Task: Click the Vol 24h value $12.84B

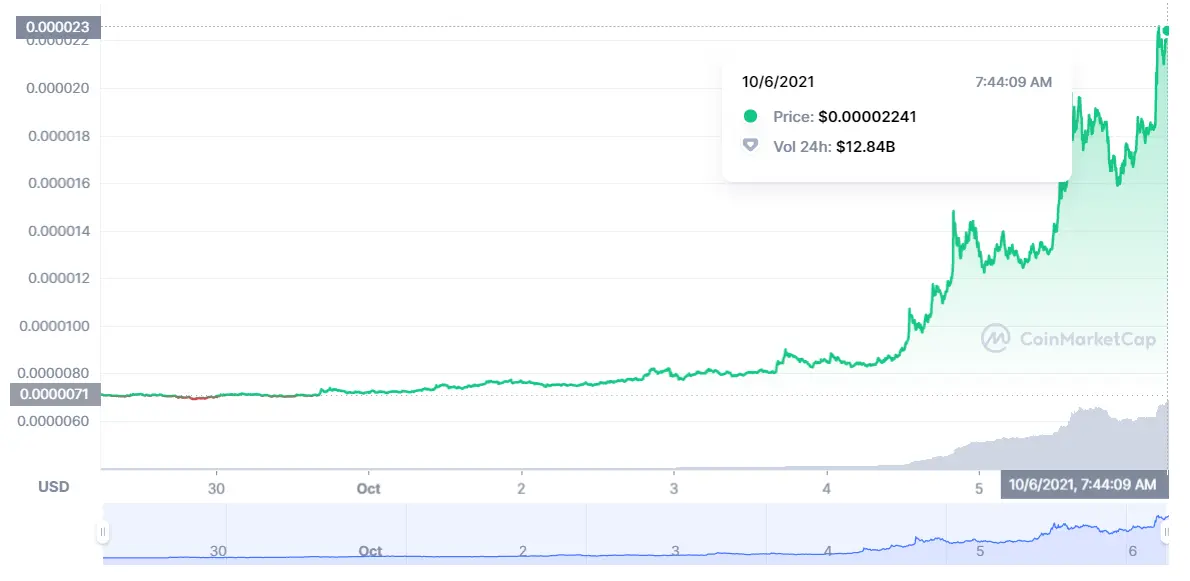Action: (867, 146)
